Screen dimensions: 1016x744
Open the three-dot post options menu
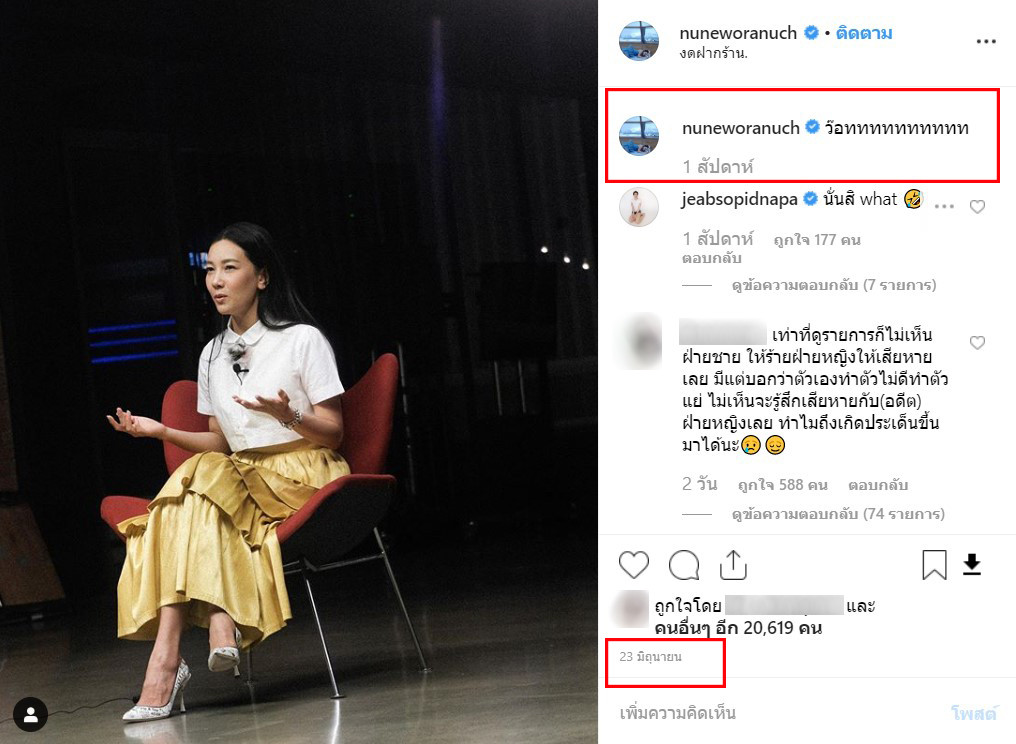(x=986, y=41)
